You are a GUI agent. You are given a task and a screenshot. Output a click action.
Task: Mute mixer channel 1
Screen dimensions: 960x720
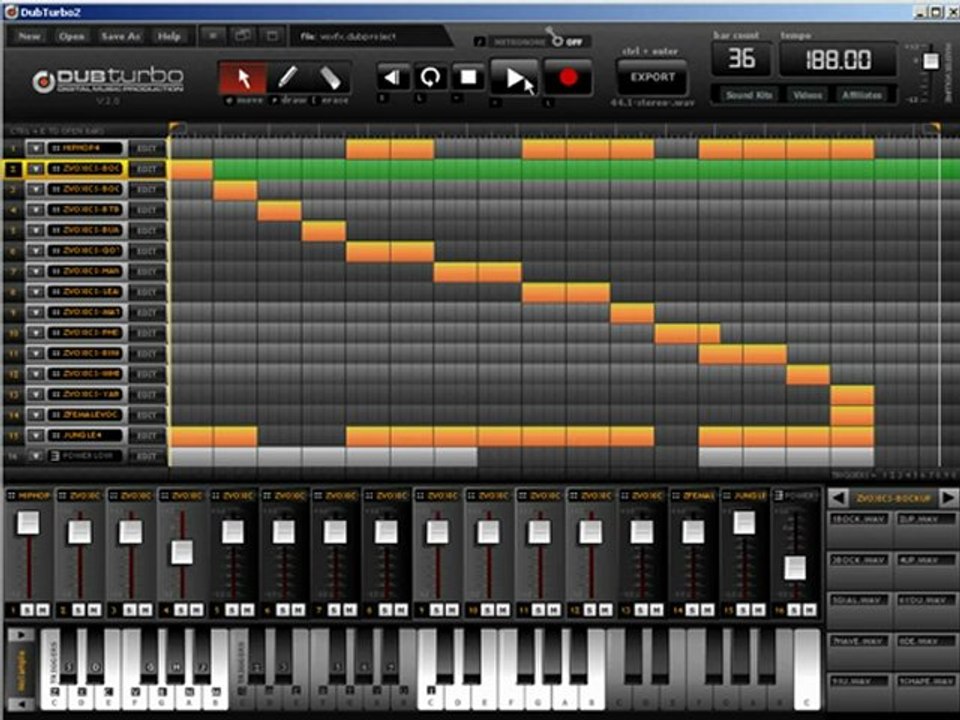pyautogui.click(x=42, y=610)
